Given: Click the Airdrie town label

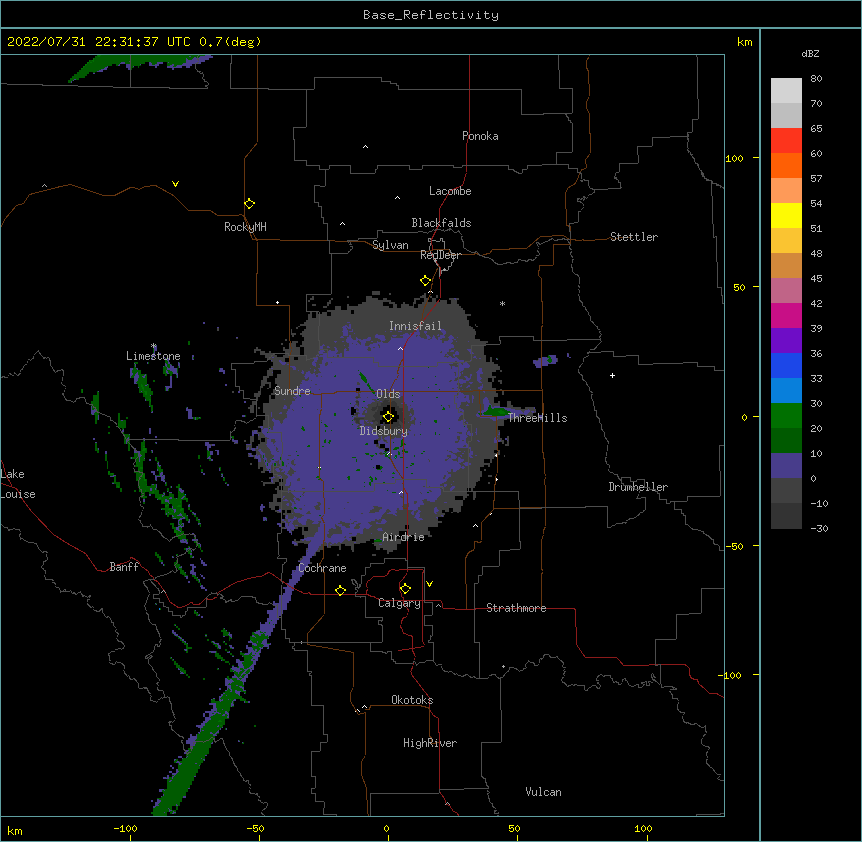Looking at the screenshot, I should tap(403, 537).
